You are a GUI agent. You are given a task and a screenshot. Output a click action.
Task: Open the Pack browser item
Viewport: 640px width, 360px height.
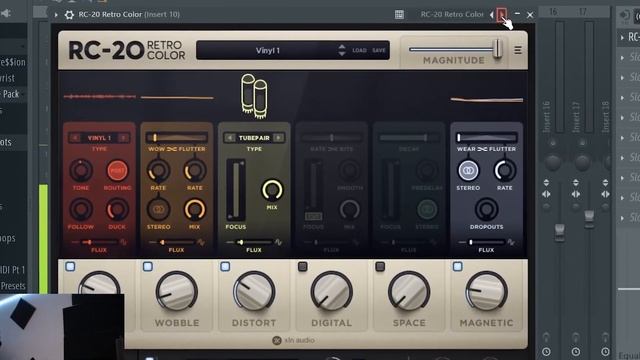pos(10,94)
